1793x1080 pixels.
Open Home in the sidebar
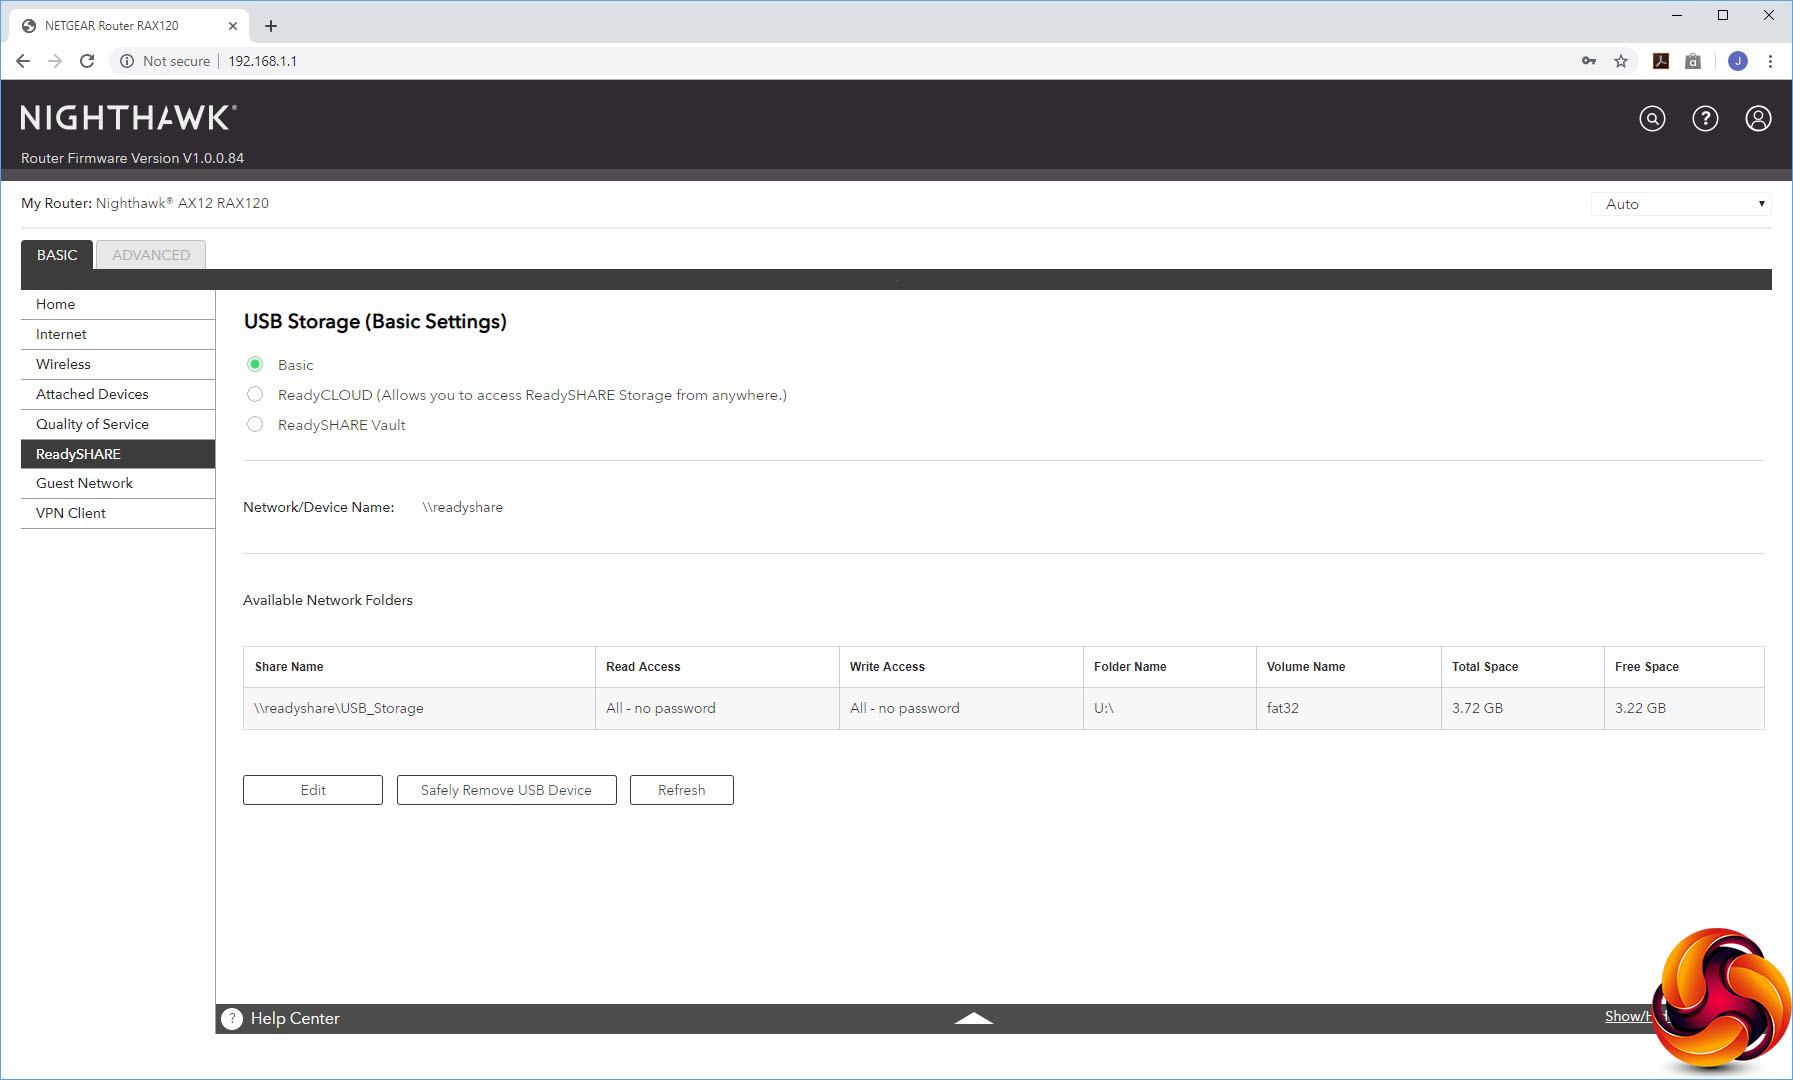coord(118,304)
